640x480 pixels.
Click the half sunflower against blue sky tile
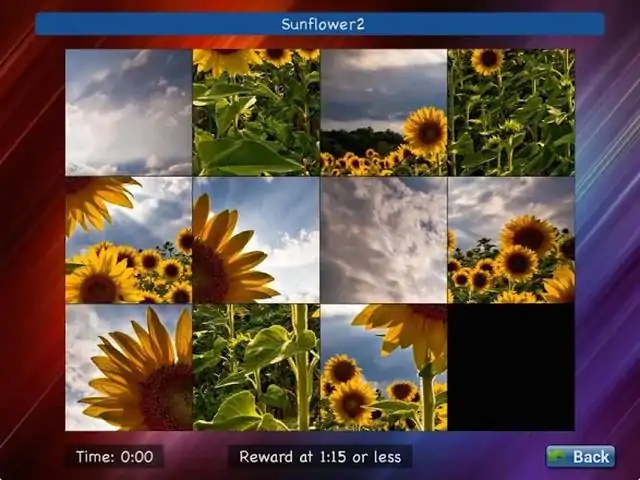[x=256, y=240]
